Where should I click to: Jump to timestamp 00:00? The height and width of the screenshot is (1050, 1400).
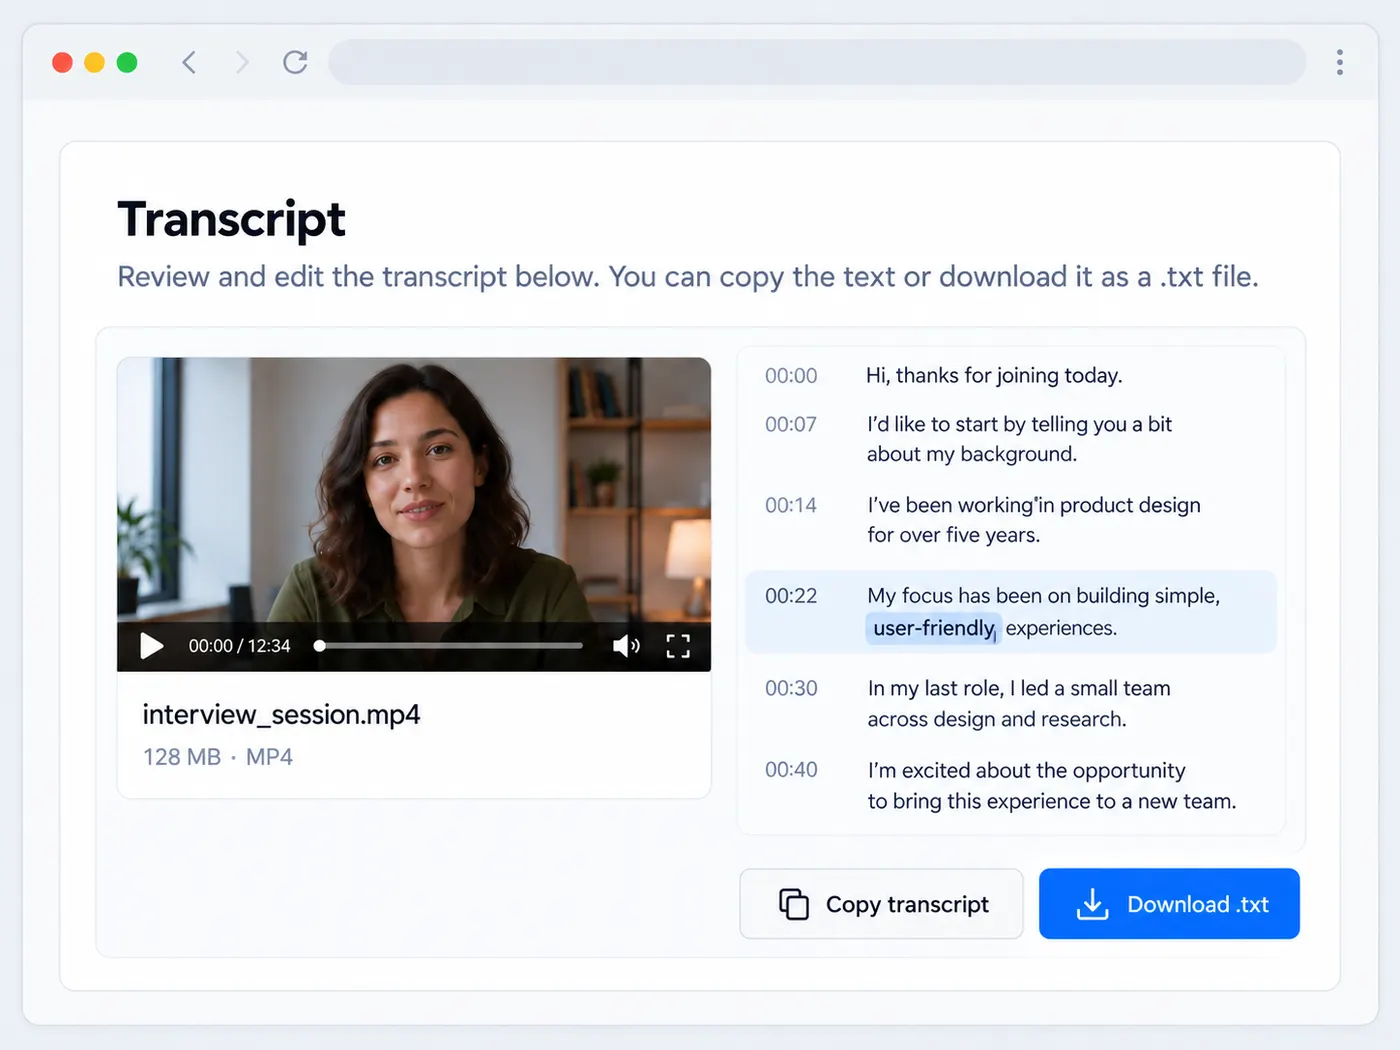[791, 376]
